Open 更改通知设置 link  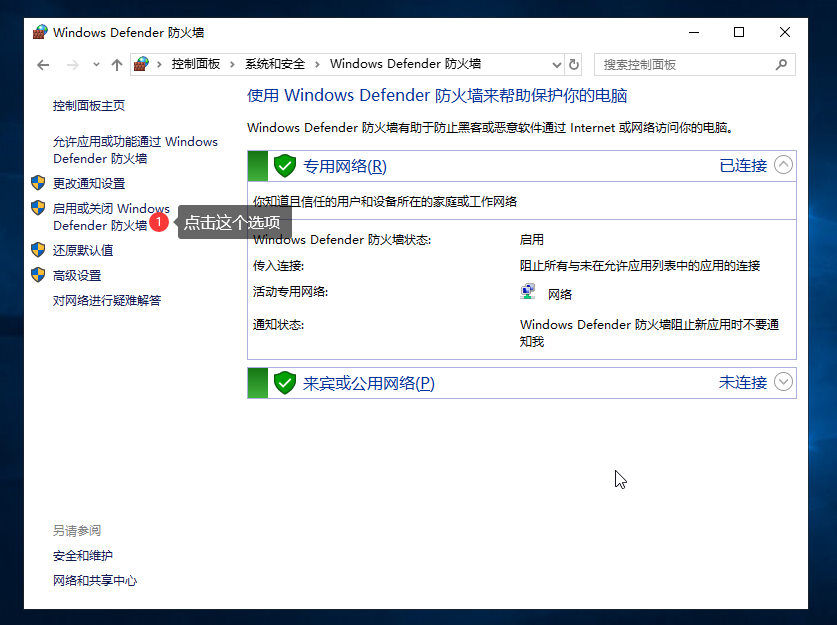[89, 184]
